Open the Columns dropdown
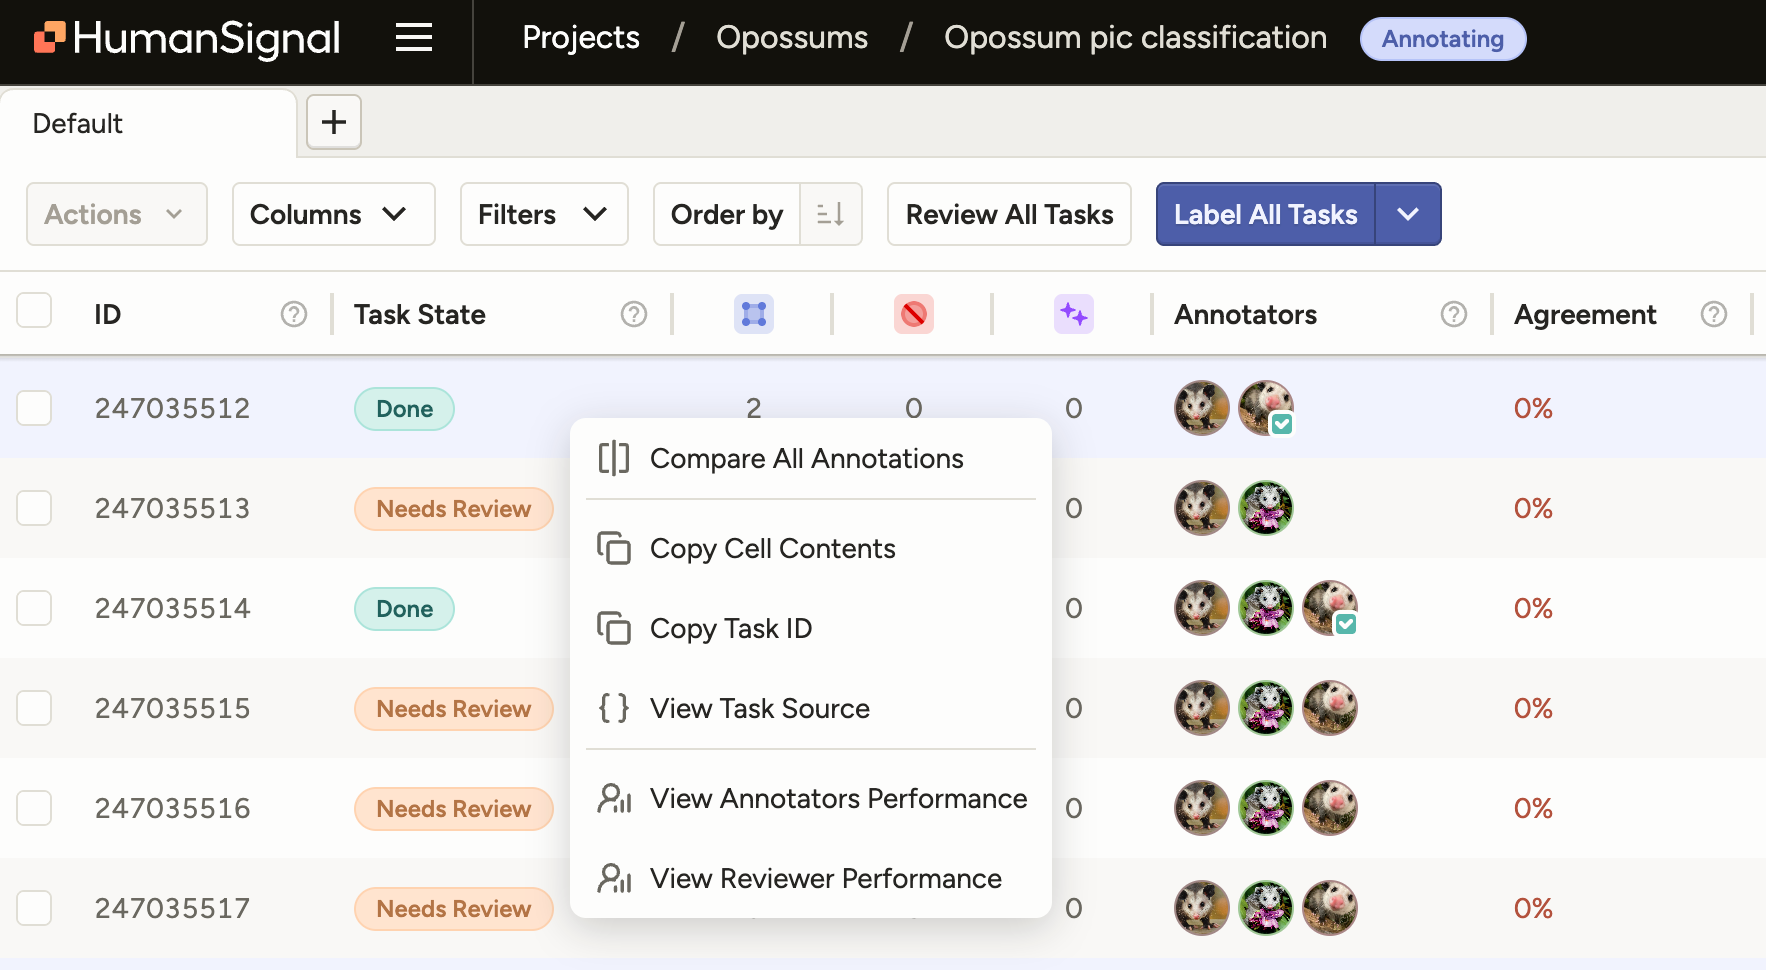This screenshot has width=1766, height=970. 334,214
